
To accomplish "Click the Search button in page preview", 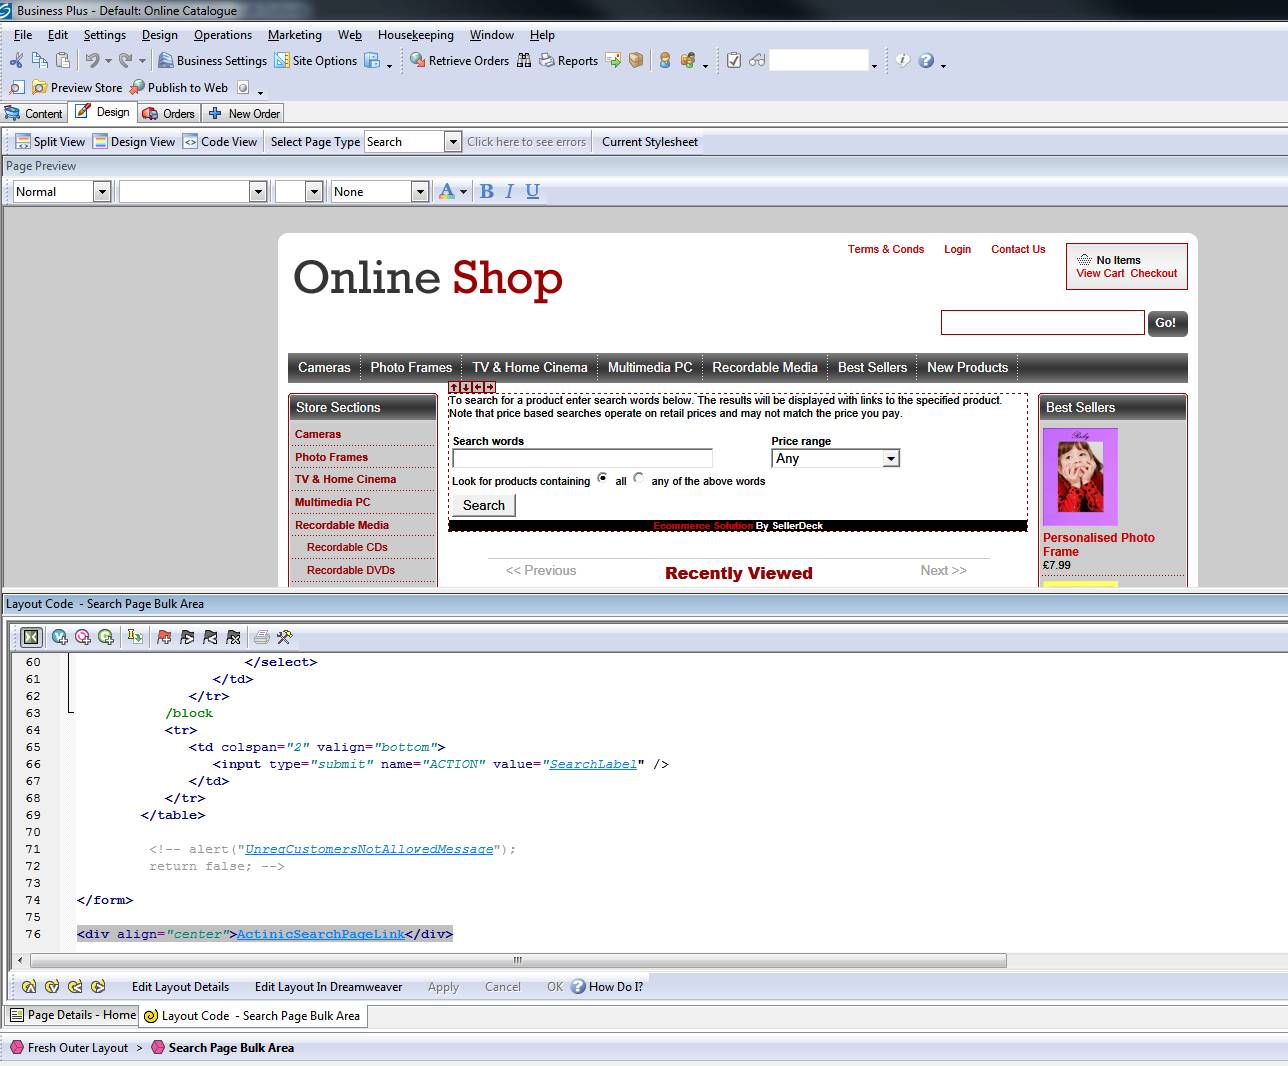I will [483, 506].
